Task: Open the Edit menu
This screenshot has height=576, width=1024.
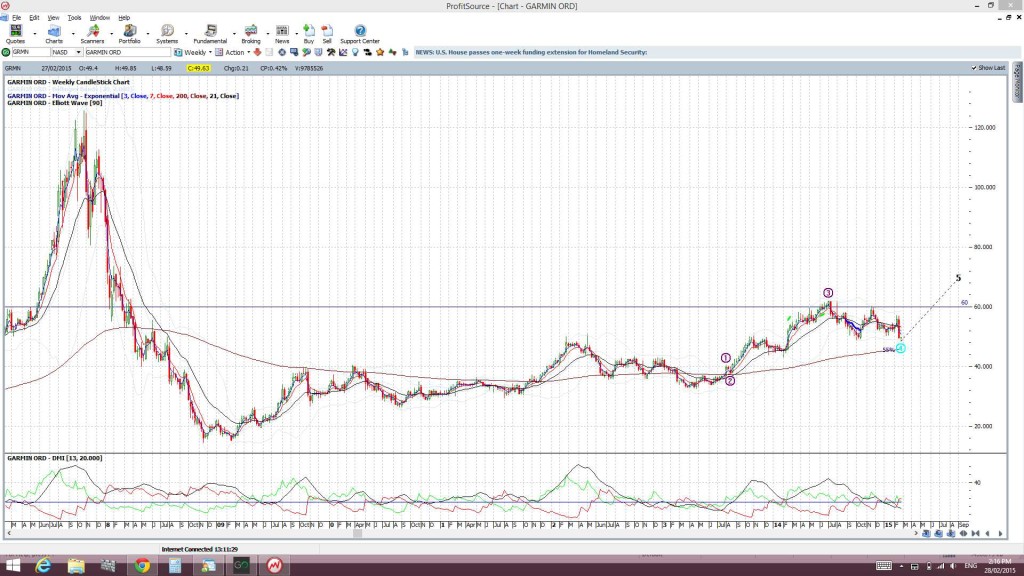Action: click(34, 18)
